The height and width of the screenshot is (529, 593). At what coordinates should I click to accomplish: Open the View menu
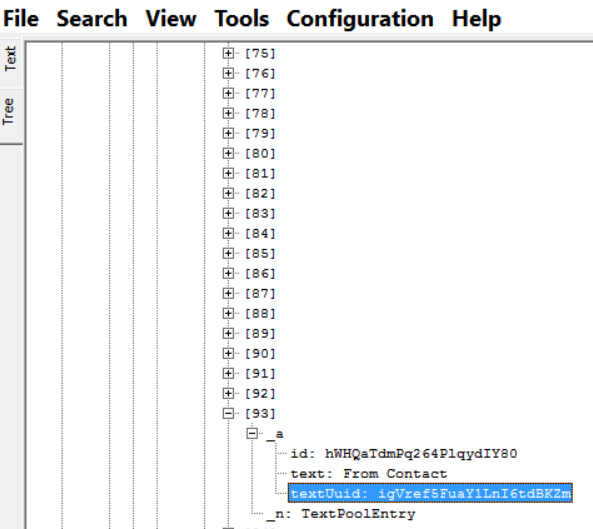pyautogui.click(x=171, y=19)
